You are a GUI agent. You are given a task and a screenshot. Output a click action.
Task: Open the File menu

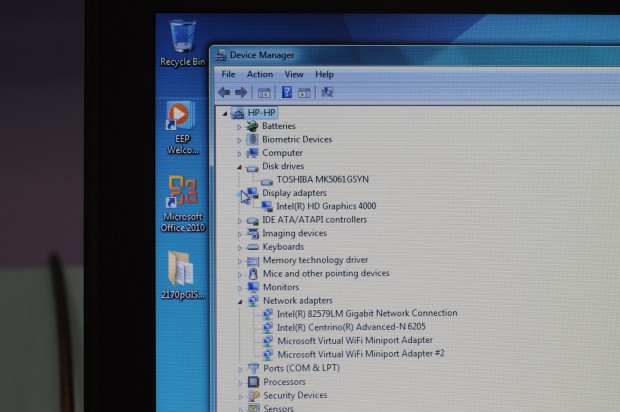228,74
